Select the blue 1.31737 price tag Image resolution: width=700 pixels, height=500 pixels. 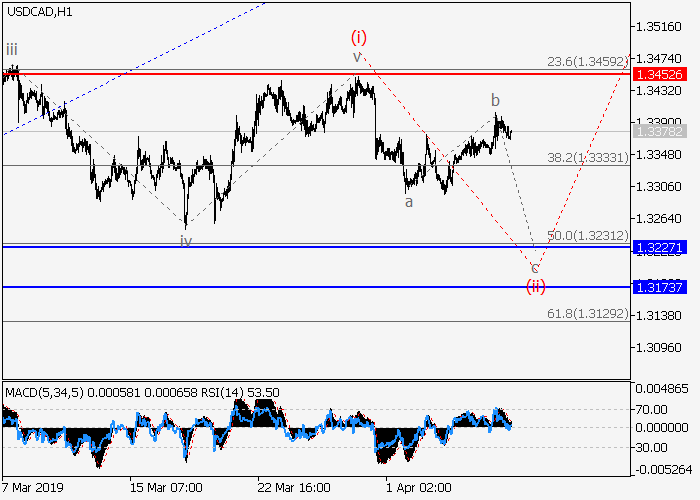coord(659,287)
